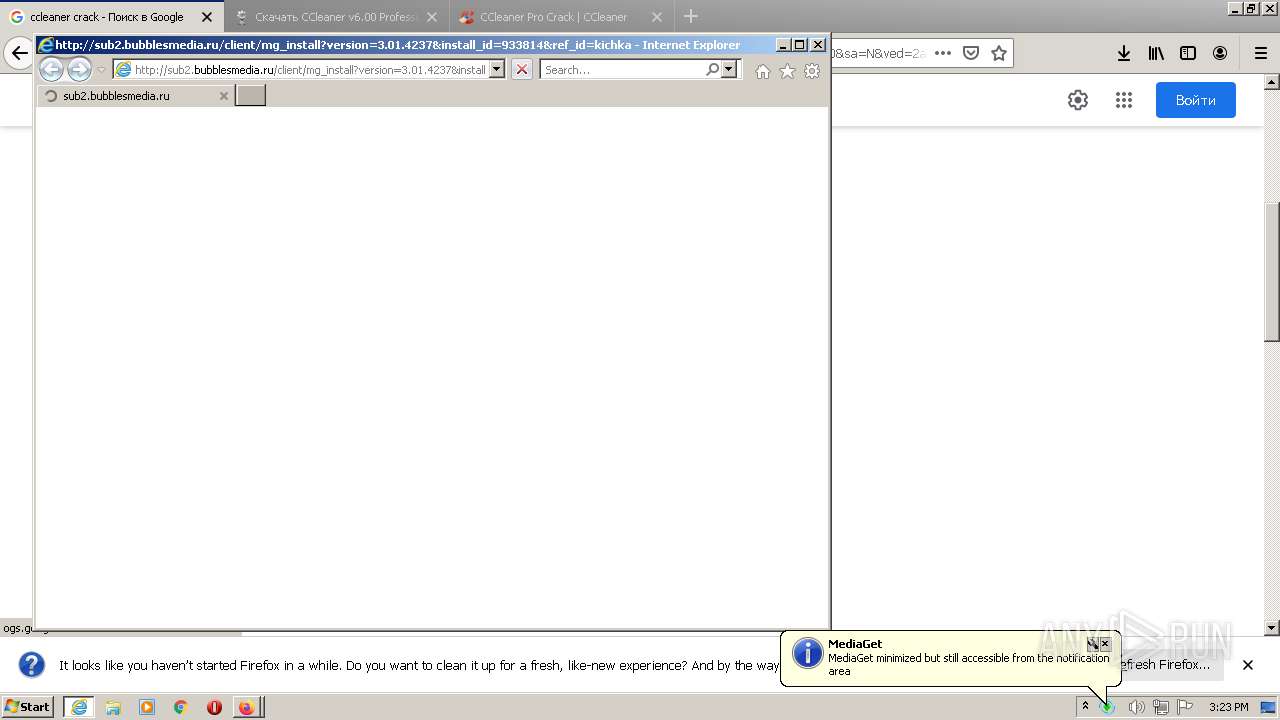Click MediaGet green tray icon
The width and height of the screenshot is (1280, 720).
pyautogui.click(x=1108, y=707)
